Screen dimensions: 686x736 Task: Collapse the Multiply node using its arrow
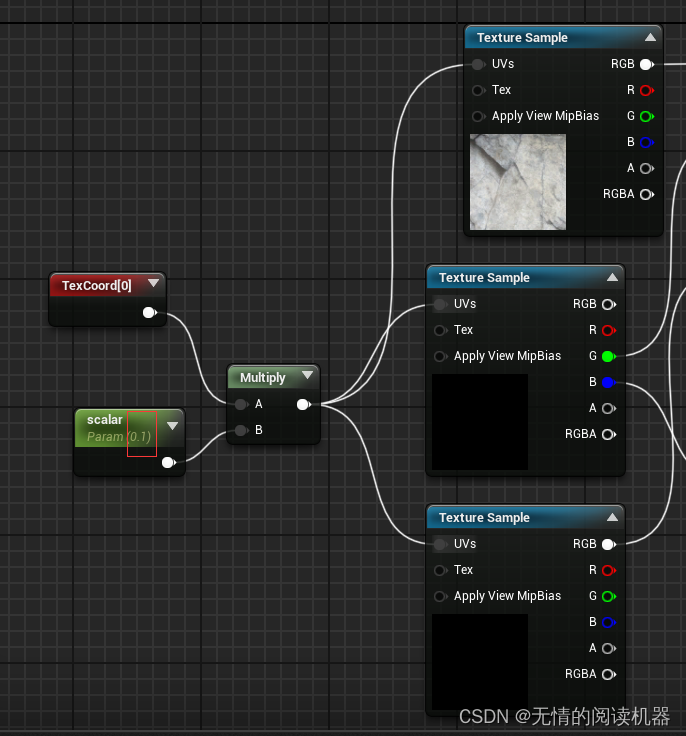click(x=307, y=377)
